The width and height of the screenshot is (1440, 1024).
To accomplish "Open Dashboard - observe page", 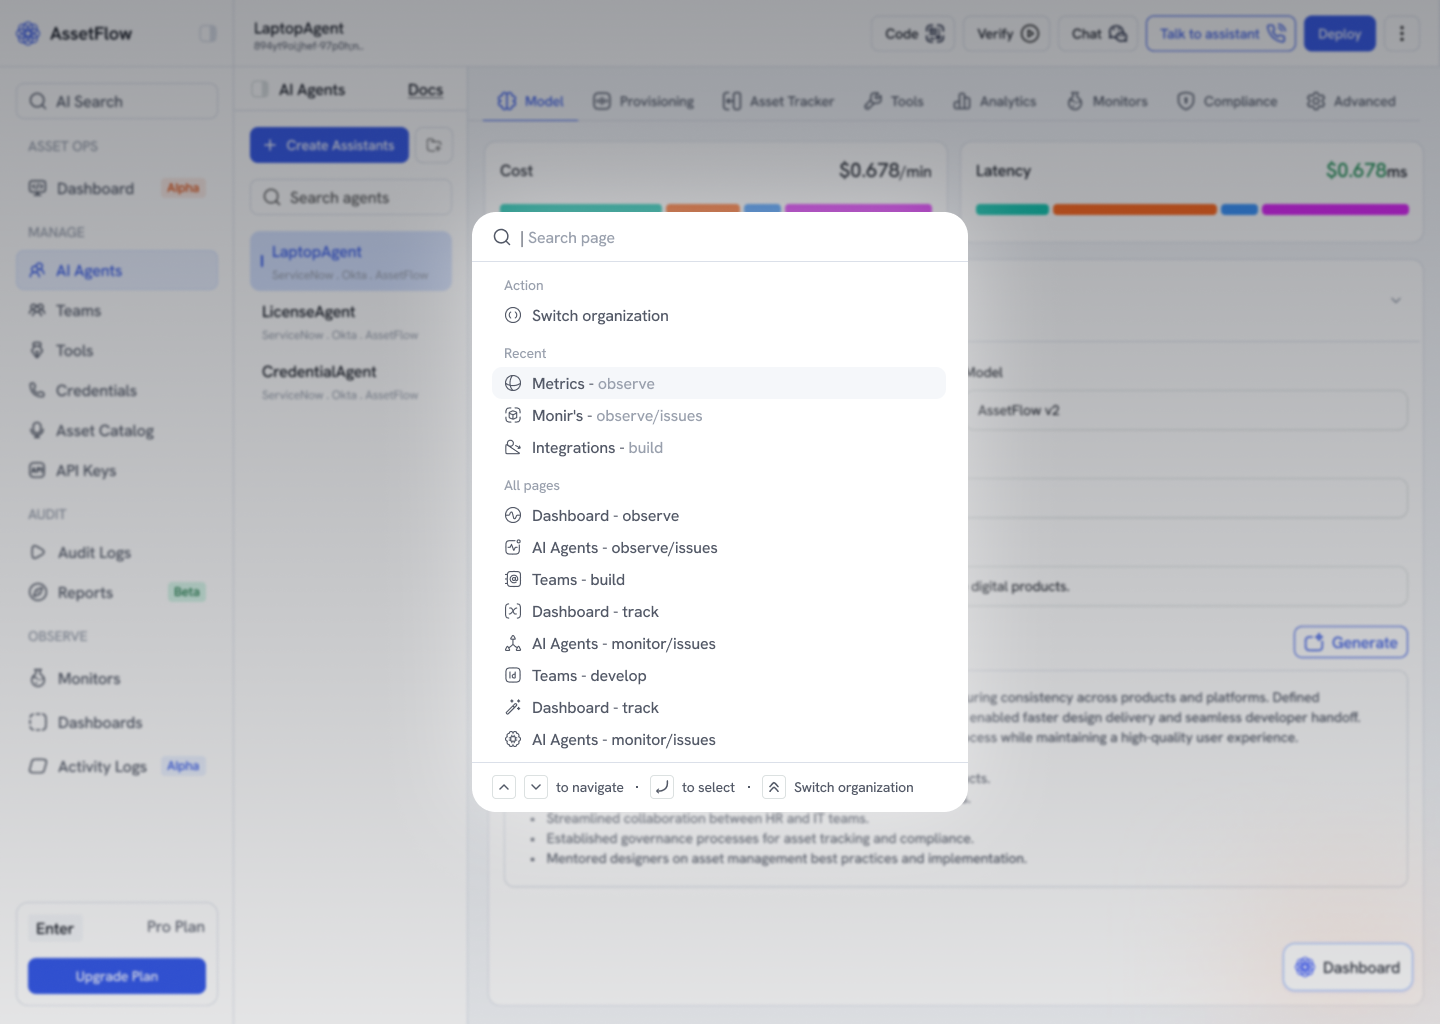I will tap(718, 515).
